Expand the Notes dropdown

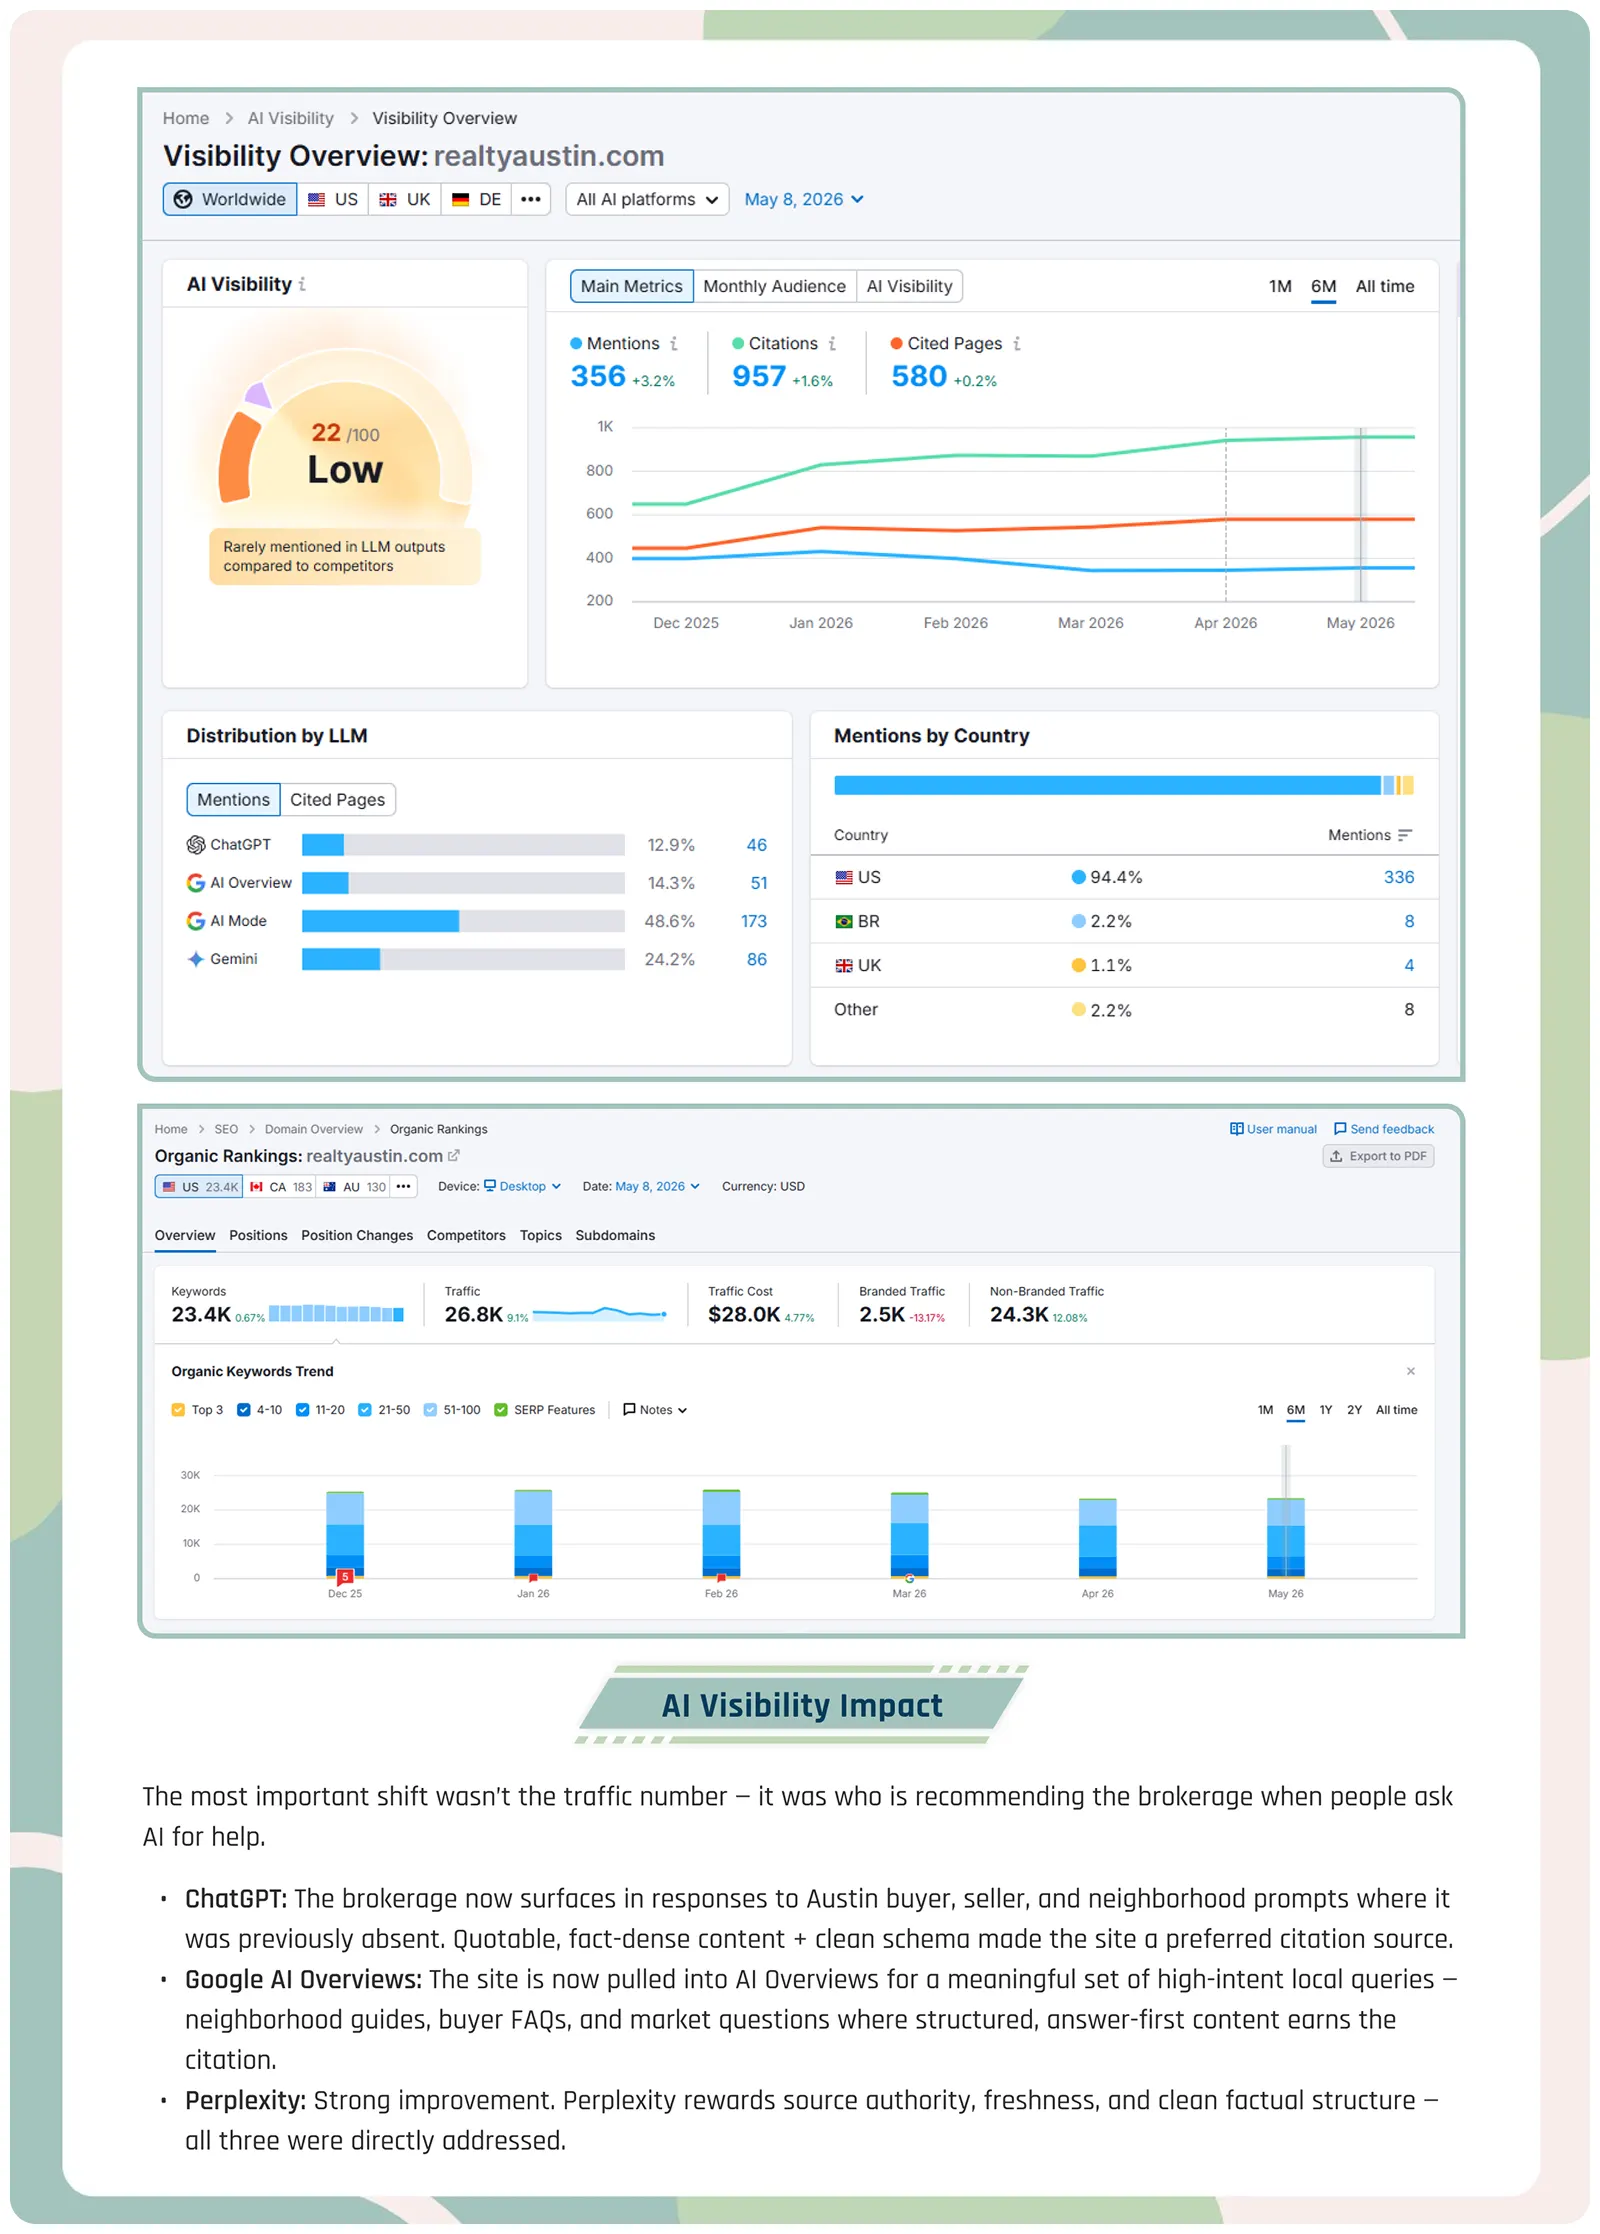tap(655, 1409)
